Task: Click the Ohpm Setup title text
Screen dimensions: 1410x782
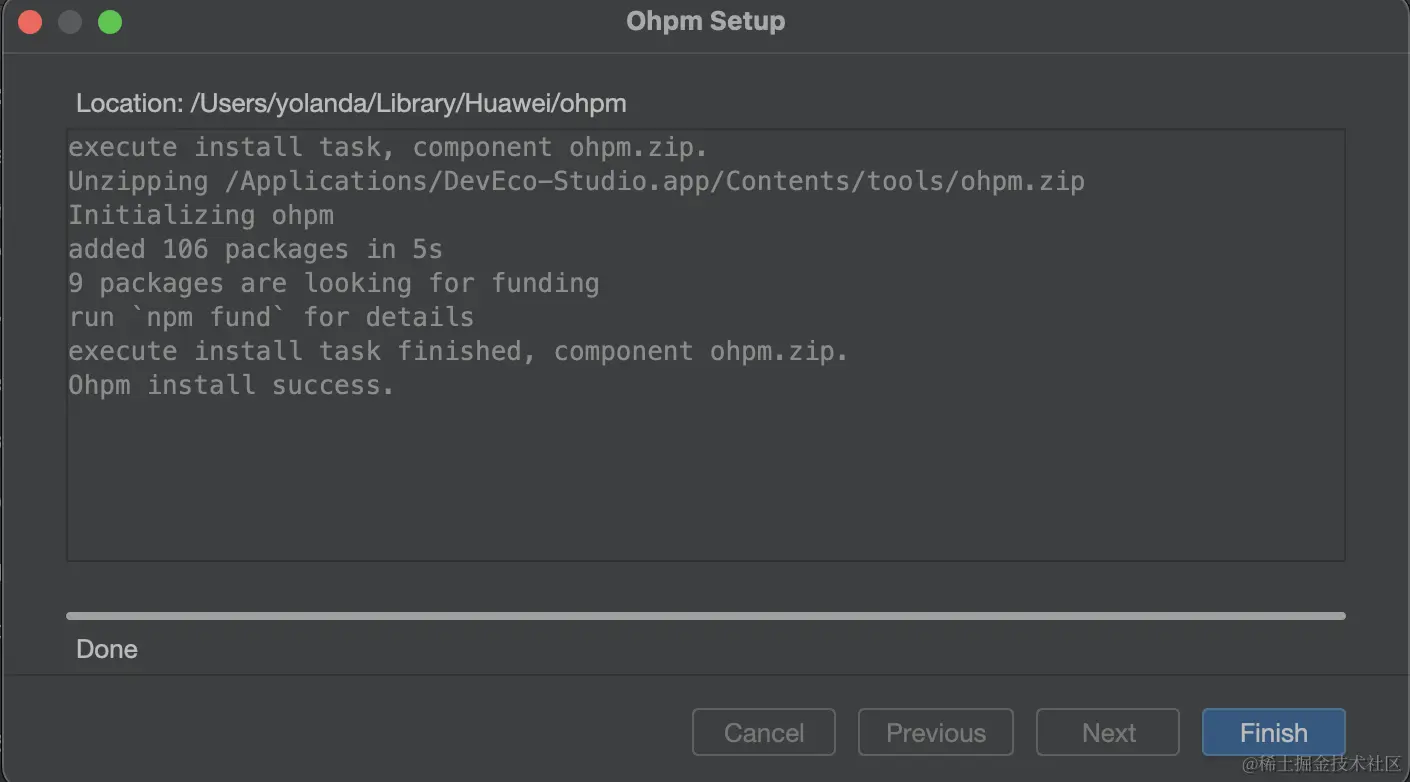Action: (705, 21)
